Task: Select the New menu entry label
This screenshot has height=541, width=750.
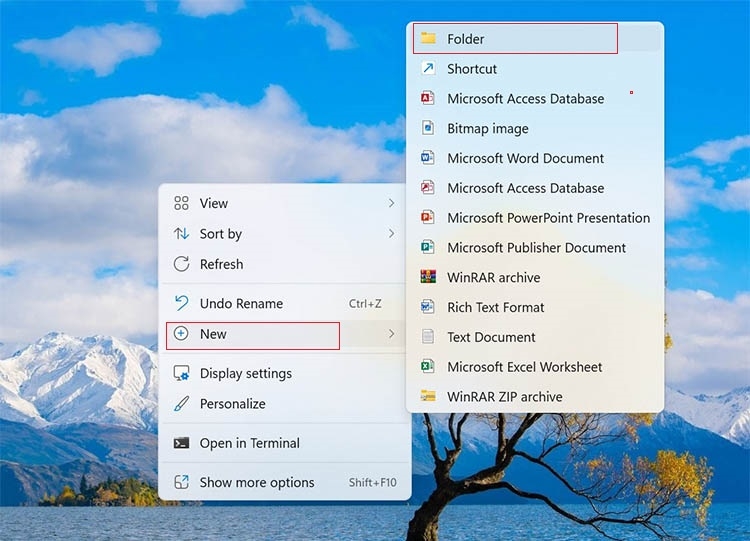Action: pyautogui.click(x=213, y=334)
